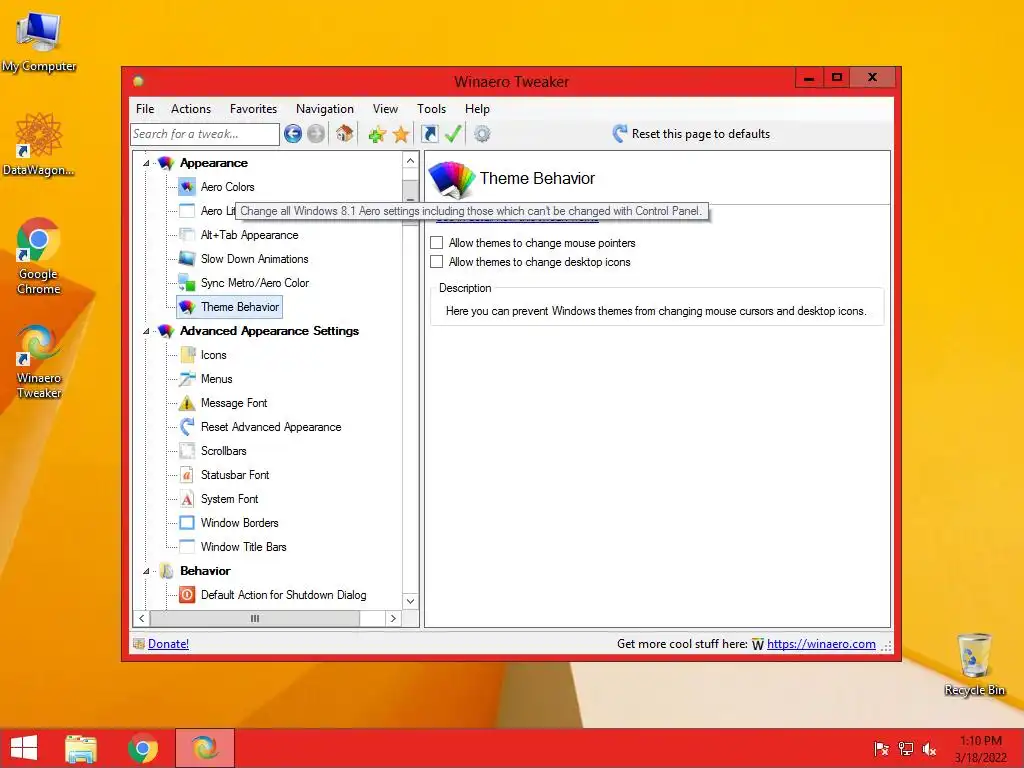This screenshot has width=1024, height=768.
Task: Click the horizontal scroll left arrow
Action: (x=142, y=618)
